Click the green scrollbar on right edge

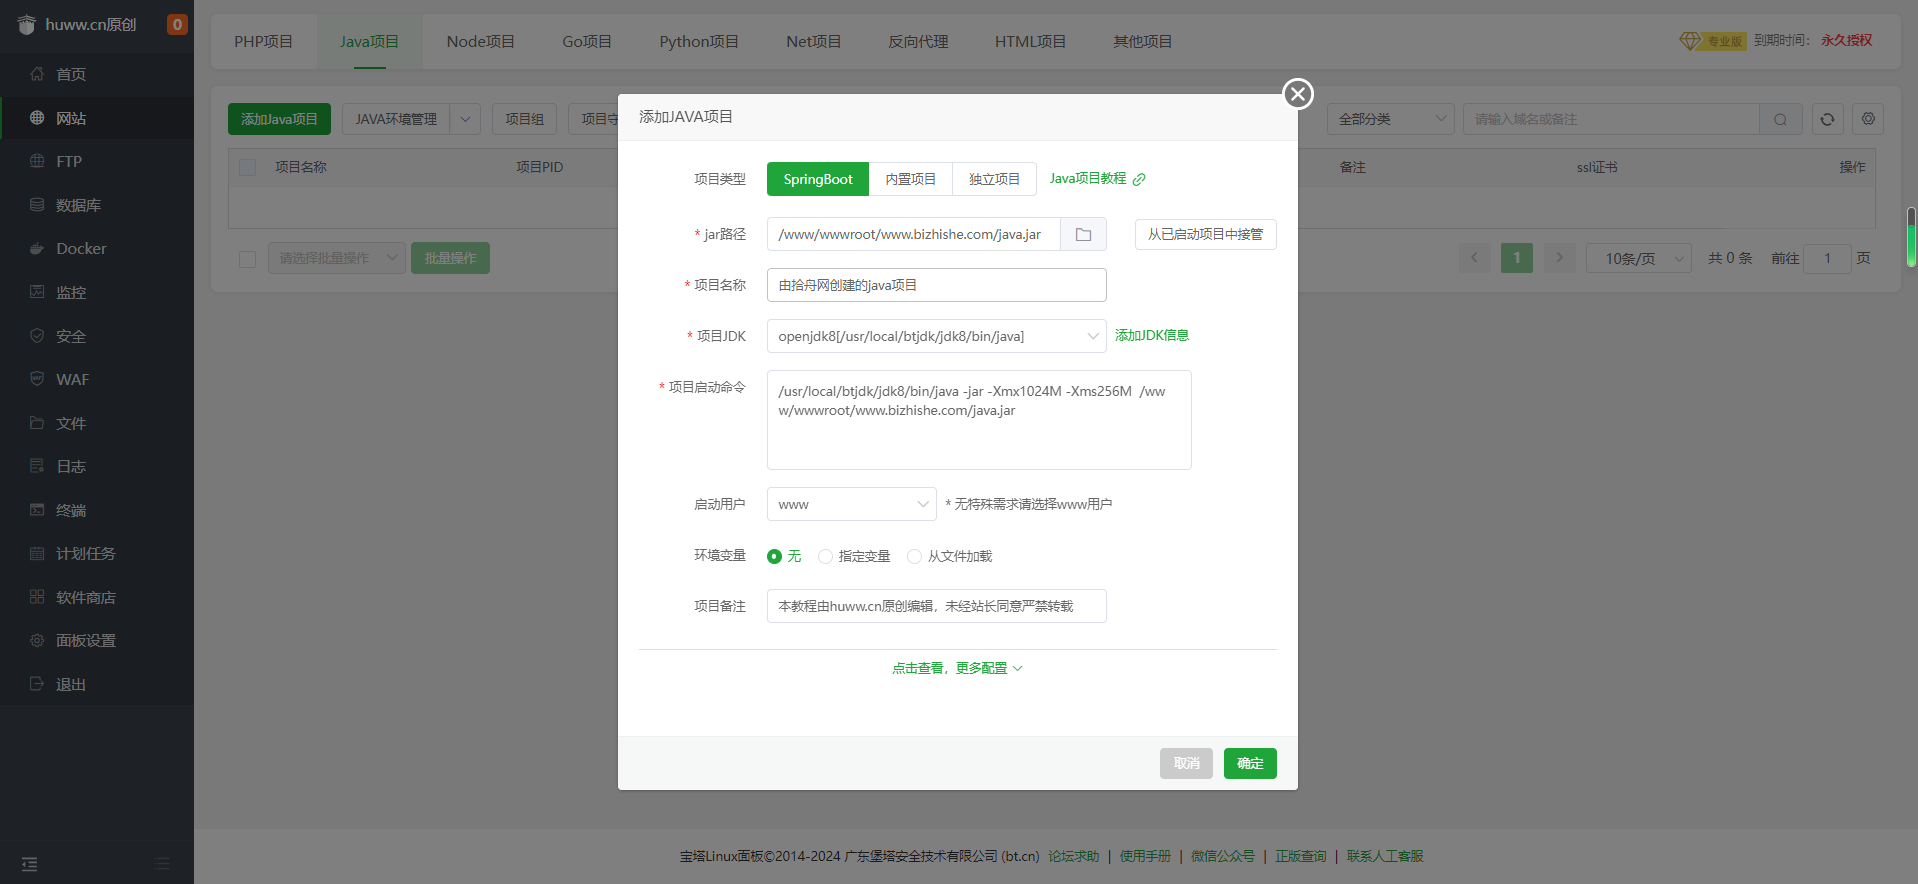click(1911, 238)
